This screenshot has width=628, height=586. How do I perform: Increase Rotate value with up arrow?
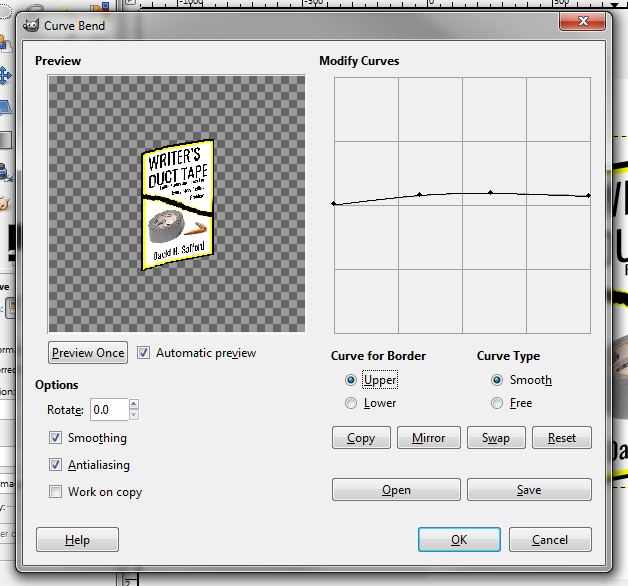134,405
